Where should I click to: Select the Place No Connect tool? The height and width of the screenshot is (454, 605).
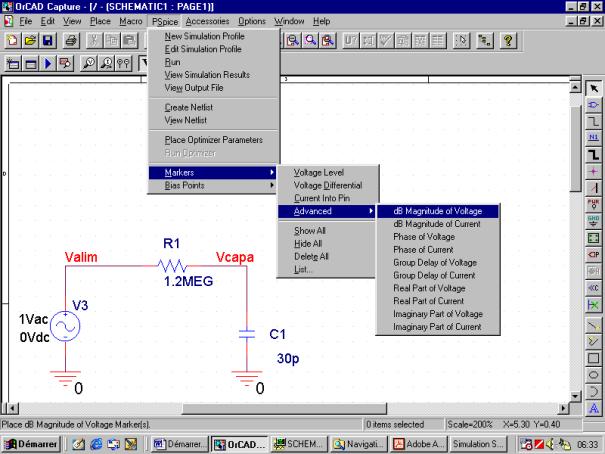[593, 305]
